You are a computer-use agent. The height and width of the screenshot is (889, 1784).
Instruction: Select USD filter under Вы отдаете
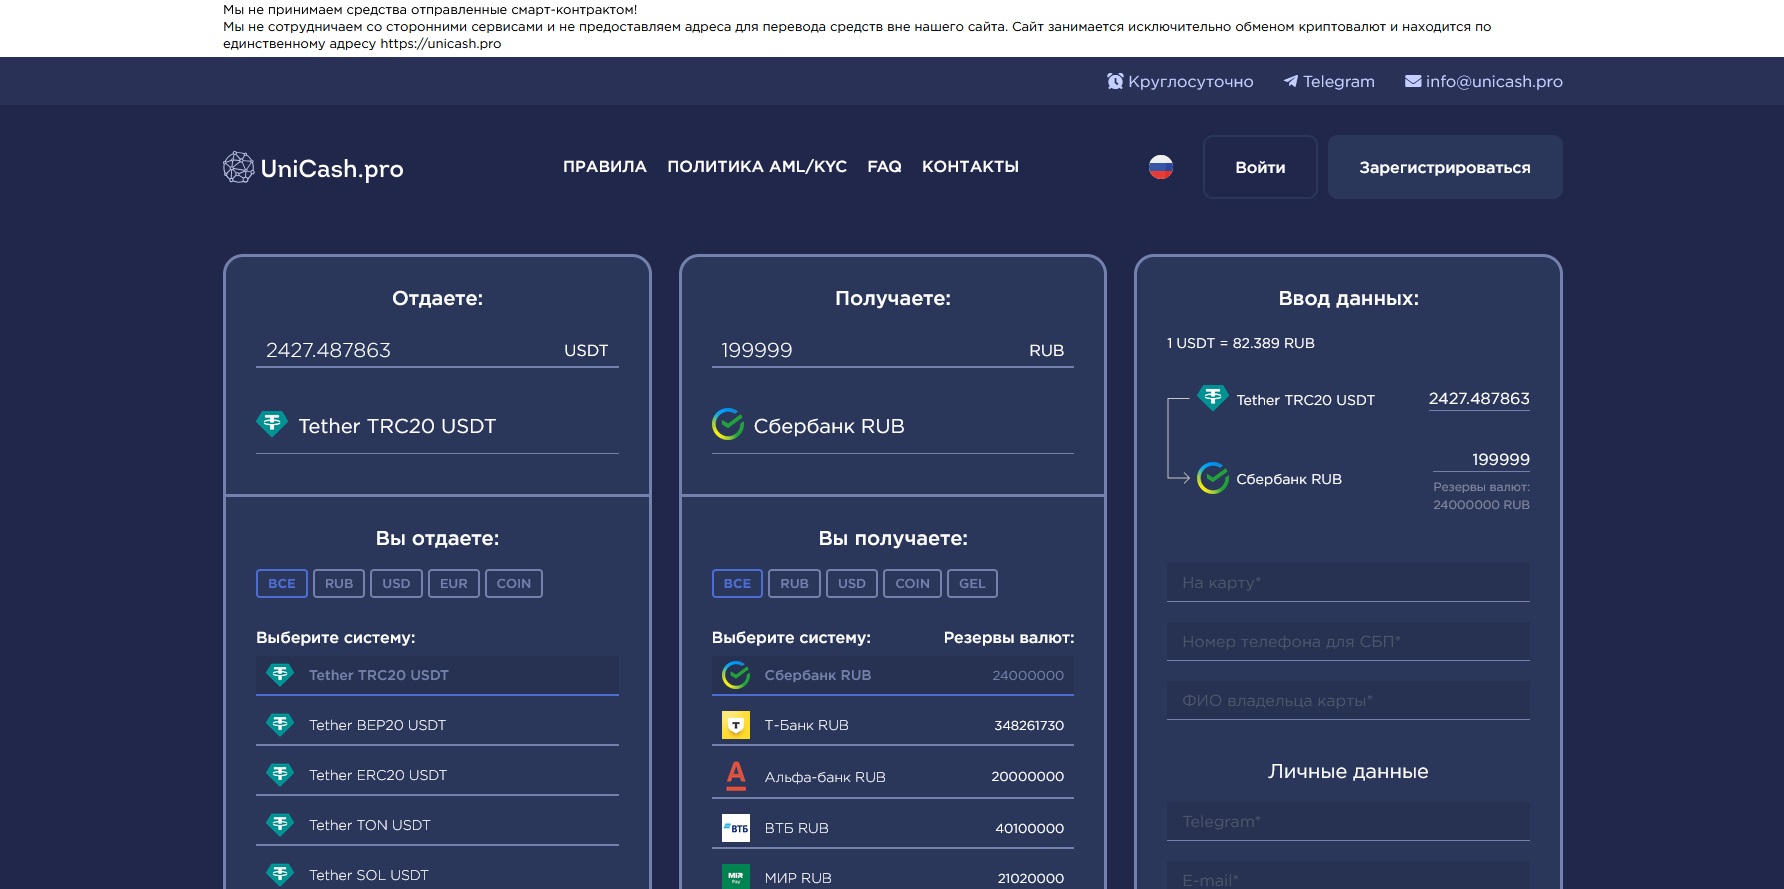(x=396, y=583)
